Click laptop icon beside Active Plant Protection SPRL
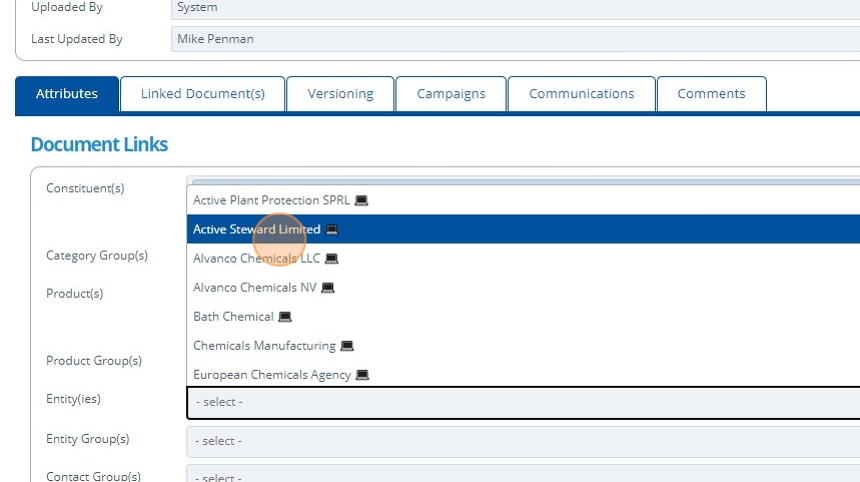Viewport: 860px width, 482px height. 361,201
